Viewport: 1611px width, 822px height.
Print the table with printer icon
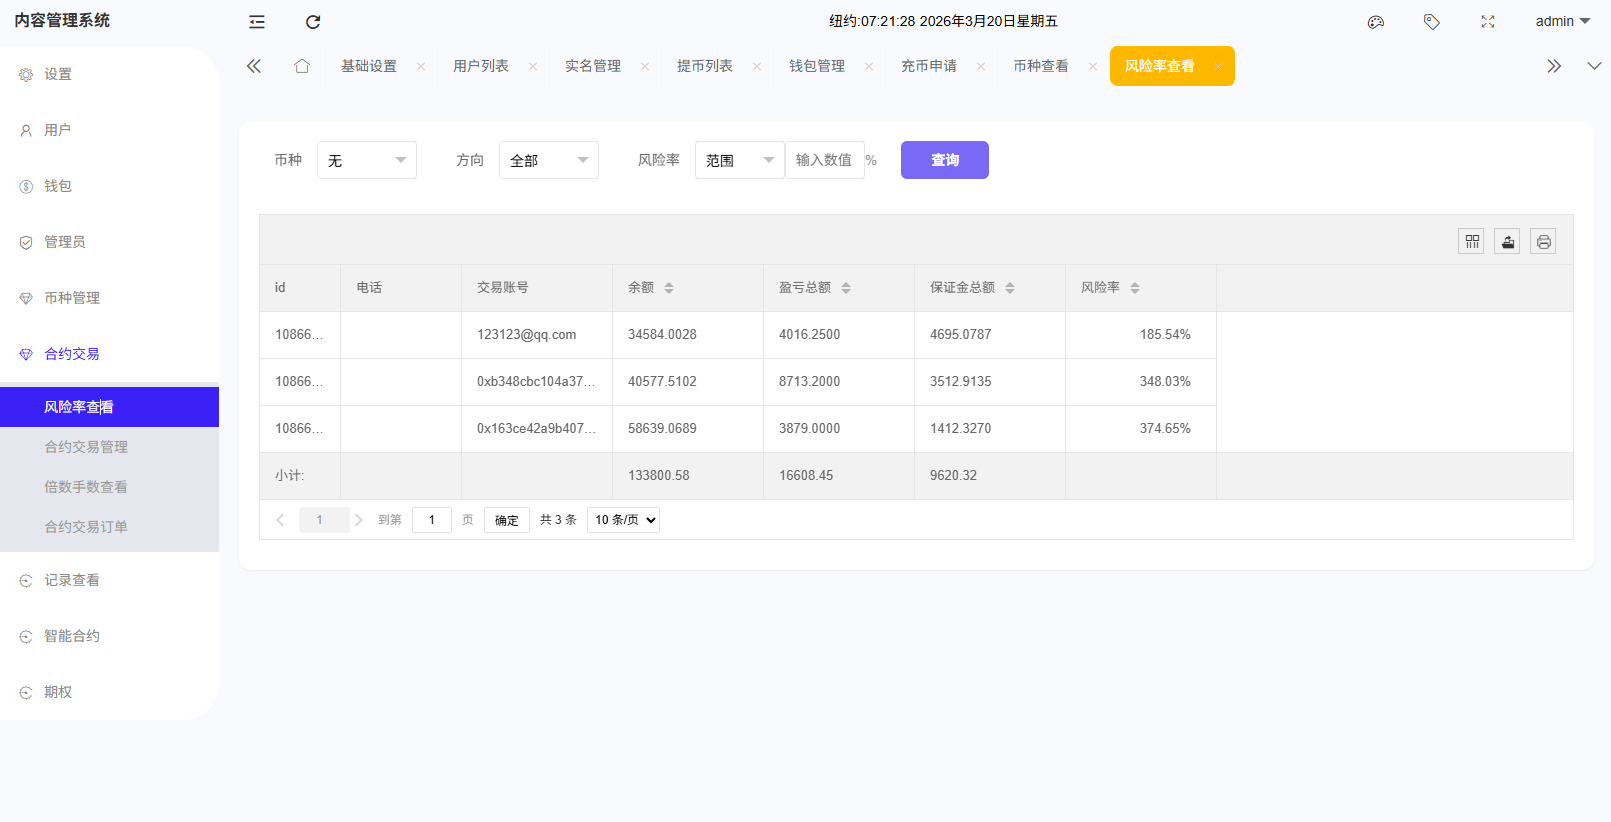coord(1543,241)
